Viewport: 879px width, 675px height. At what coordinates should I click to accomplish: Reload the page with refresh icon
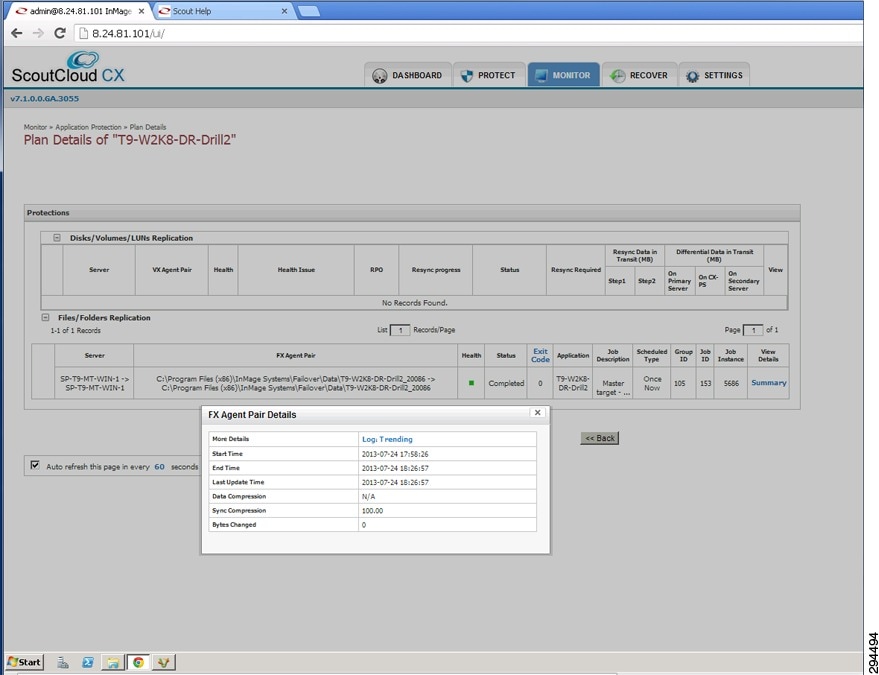(60, 33)
